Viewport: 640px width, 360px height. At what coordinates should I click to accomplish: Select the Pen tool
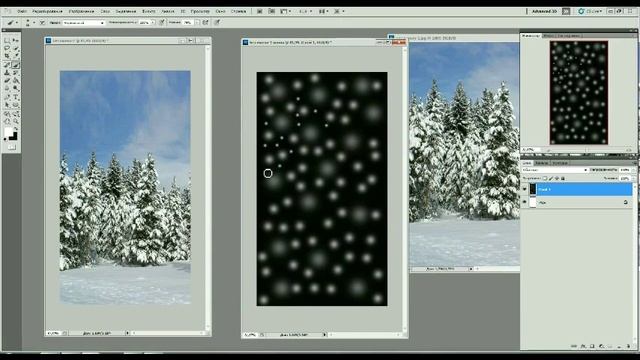point(7,97)
